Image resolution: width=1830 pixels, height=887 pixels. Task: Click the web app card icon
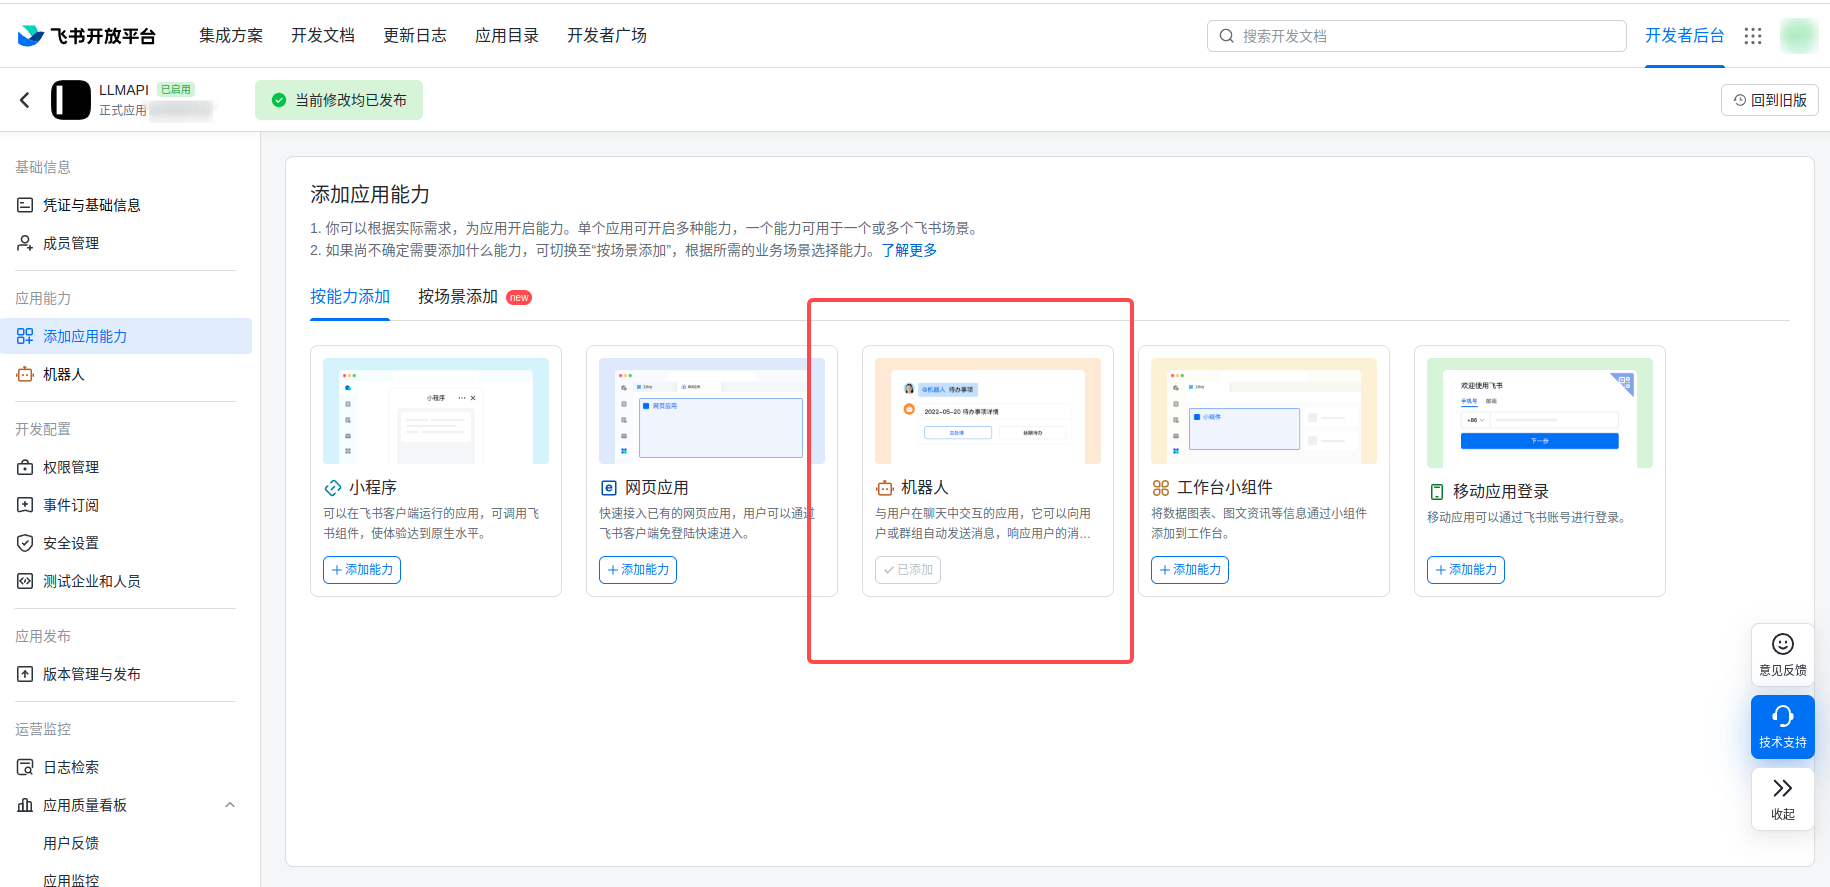pyautogui.click(x=609, y=488)
